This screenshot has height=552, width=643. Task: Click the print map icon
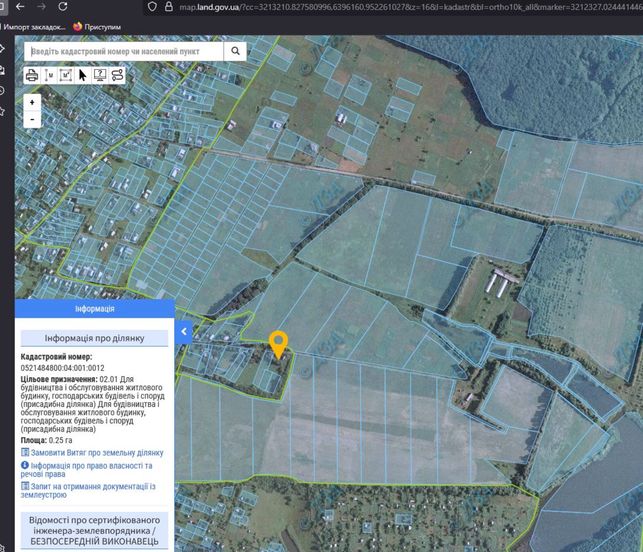pyautogui.click(x=32, y=75)
